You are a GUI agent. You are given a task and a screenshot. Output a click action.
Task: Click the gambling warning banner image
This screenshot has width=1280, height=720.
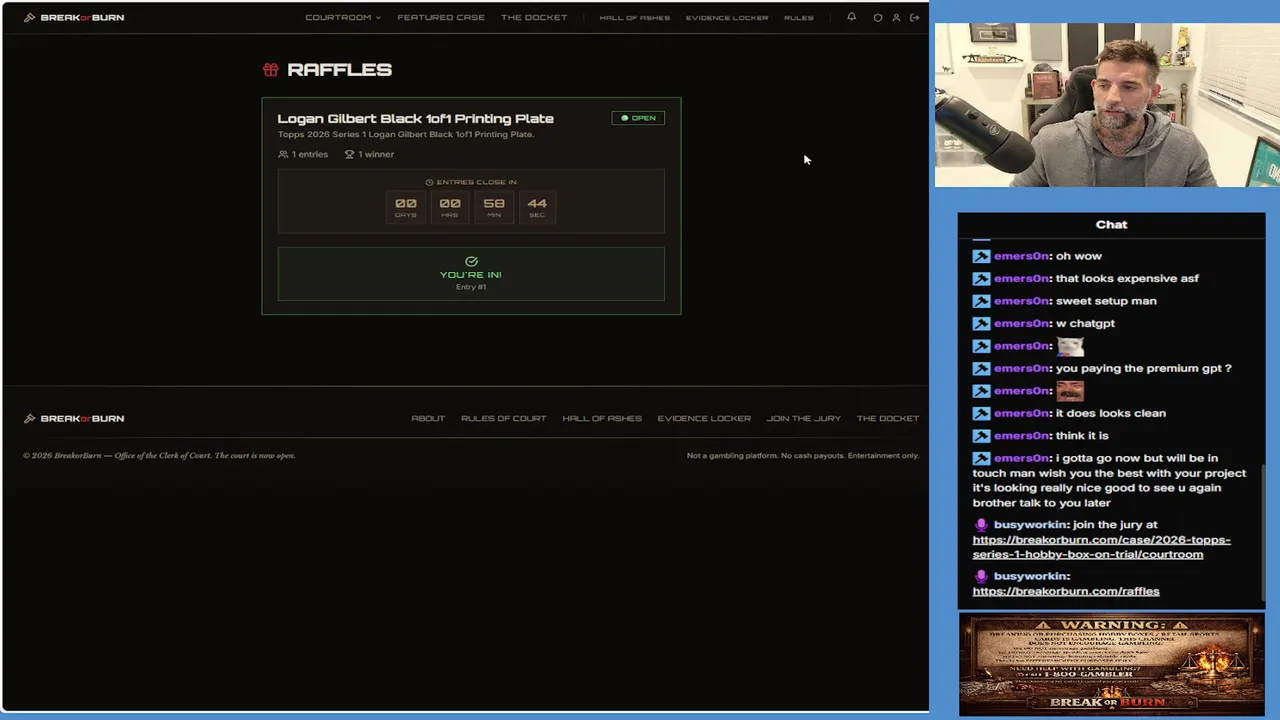coord(1111,665)
